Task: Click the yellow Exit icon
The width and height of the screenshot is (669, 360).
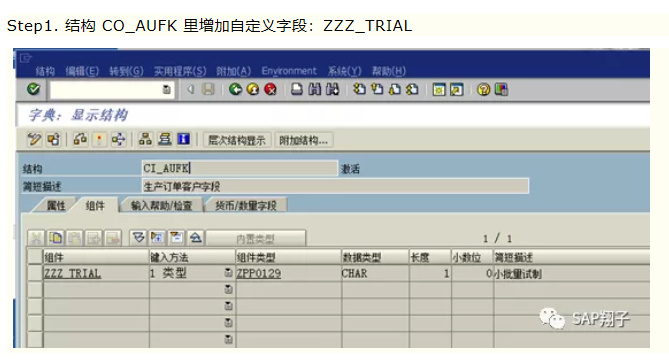Action: [253, 89]
